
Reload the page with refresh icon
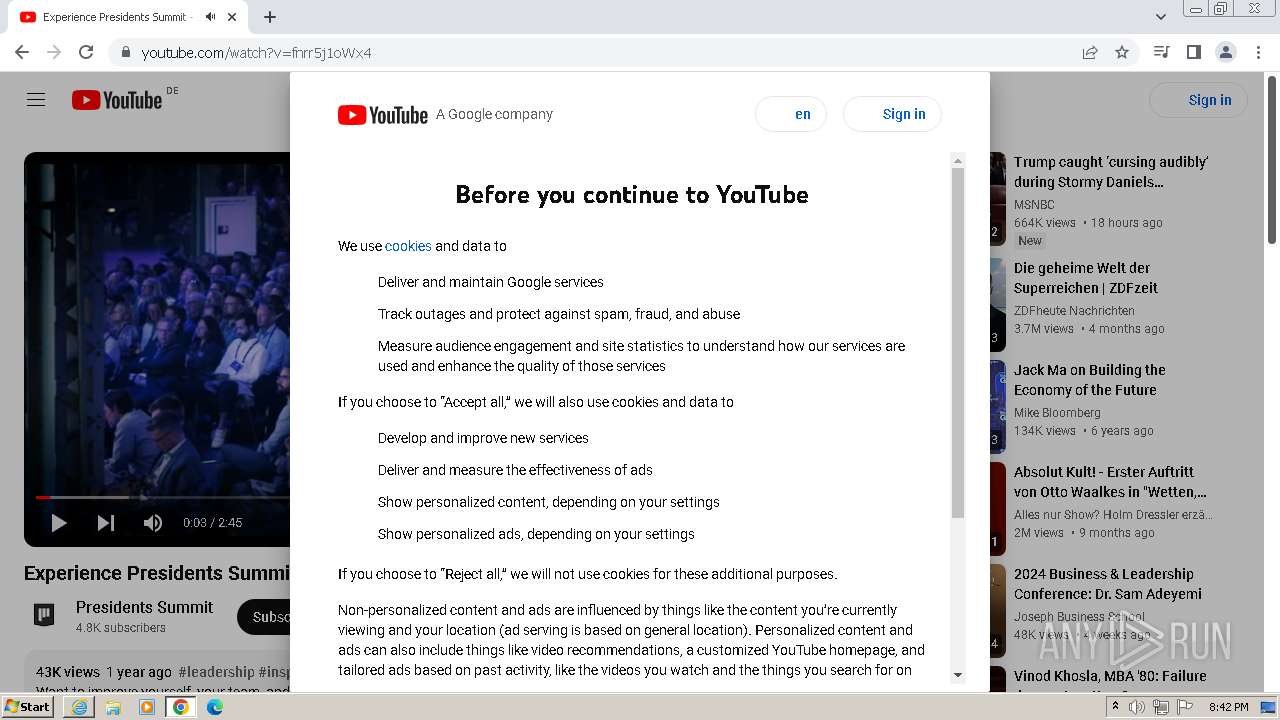[86, 52]
